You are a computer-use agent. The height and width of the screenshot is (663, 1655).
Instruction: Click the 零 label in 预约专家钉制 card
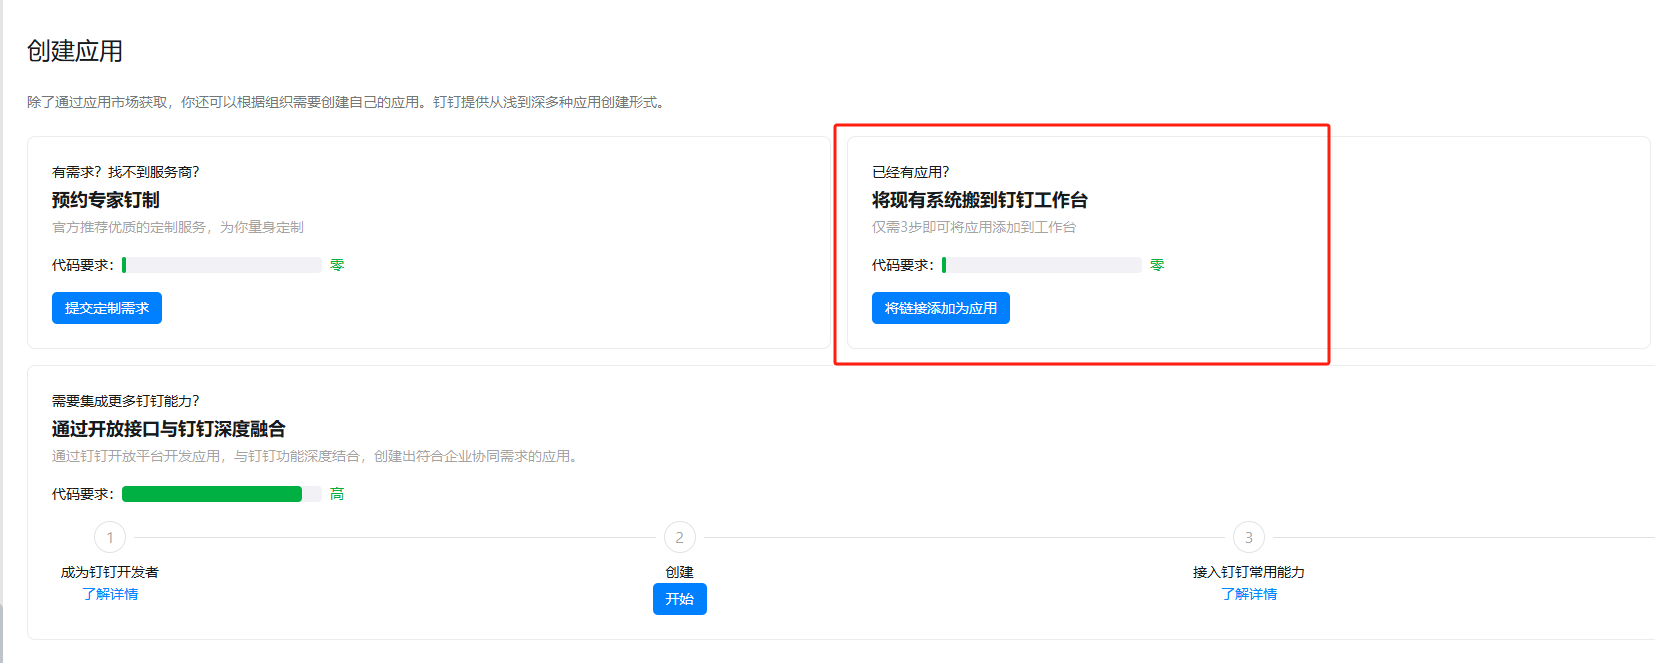tap(337, 265)
